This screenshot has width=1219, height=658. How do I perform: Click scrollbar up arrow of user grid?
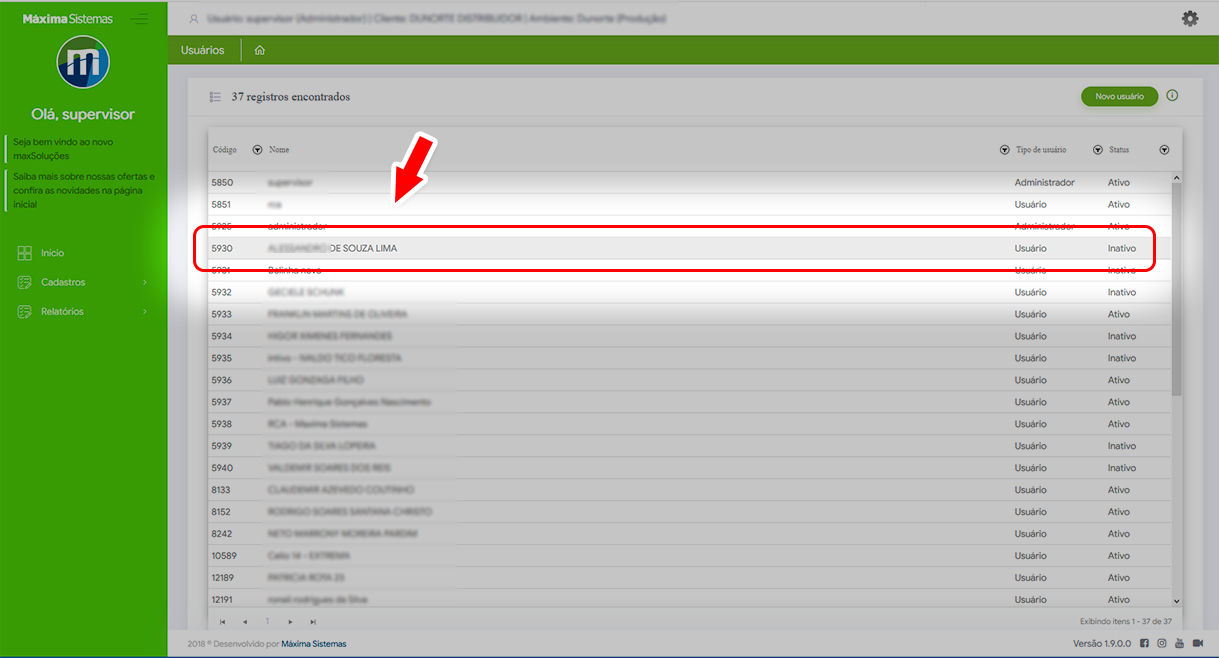tap(1176, 178)
